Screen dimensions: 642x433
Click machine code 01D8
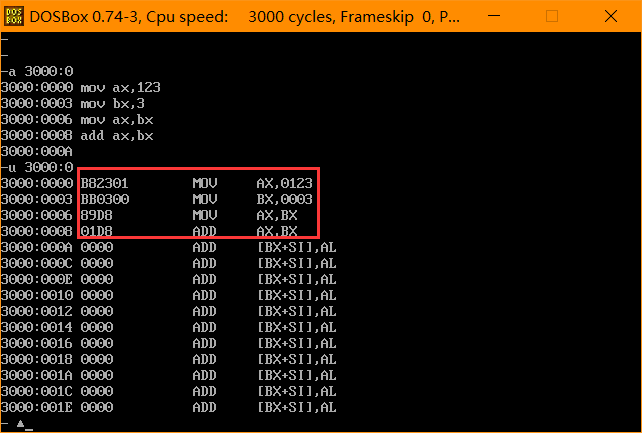[97, 231]
